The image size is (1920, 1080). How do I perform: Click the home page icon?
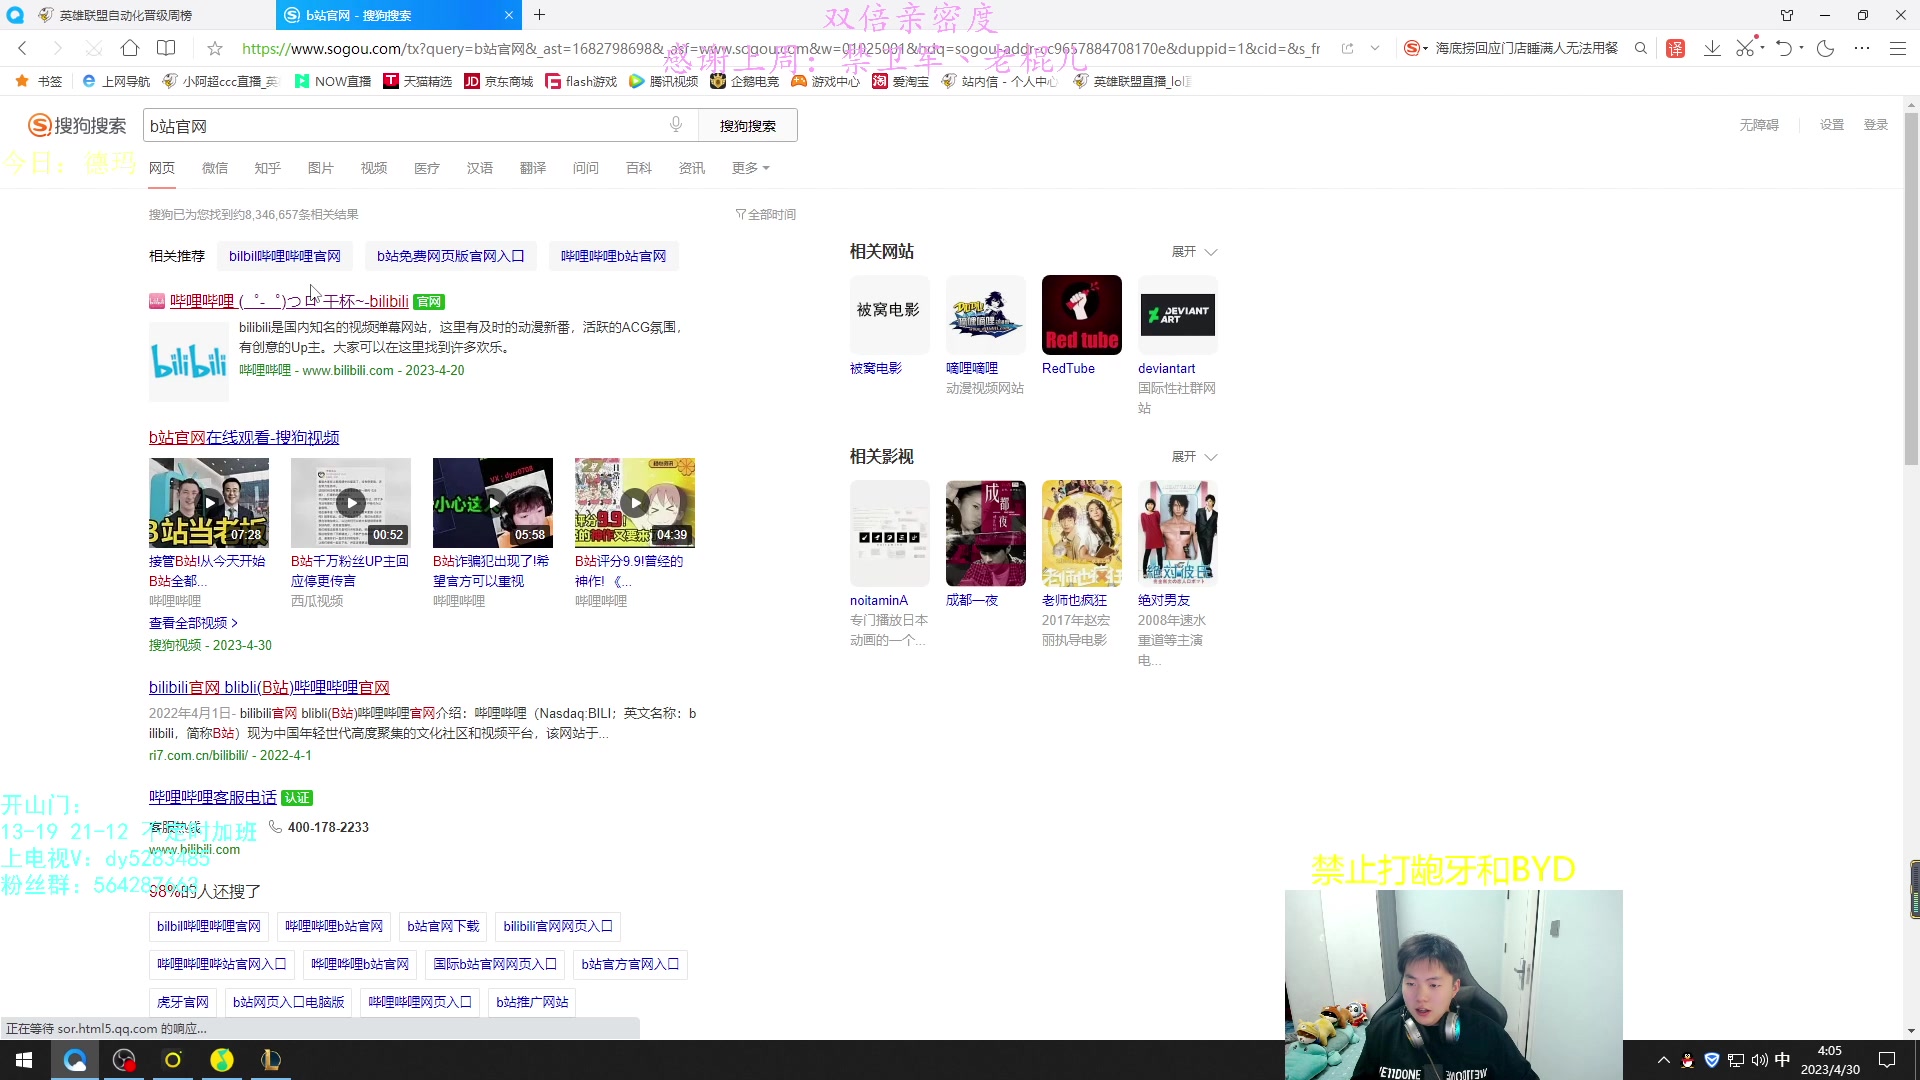[x=130, y=48]
